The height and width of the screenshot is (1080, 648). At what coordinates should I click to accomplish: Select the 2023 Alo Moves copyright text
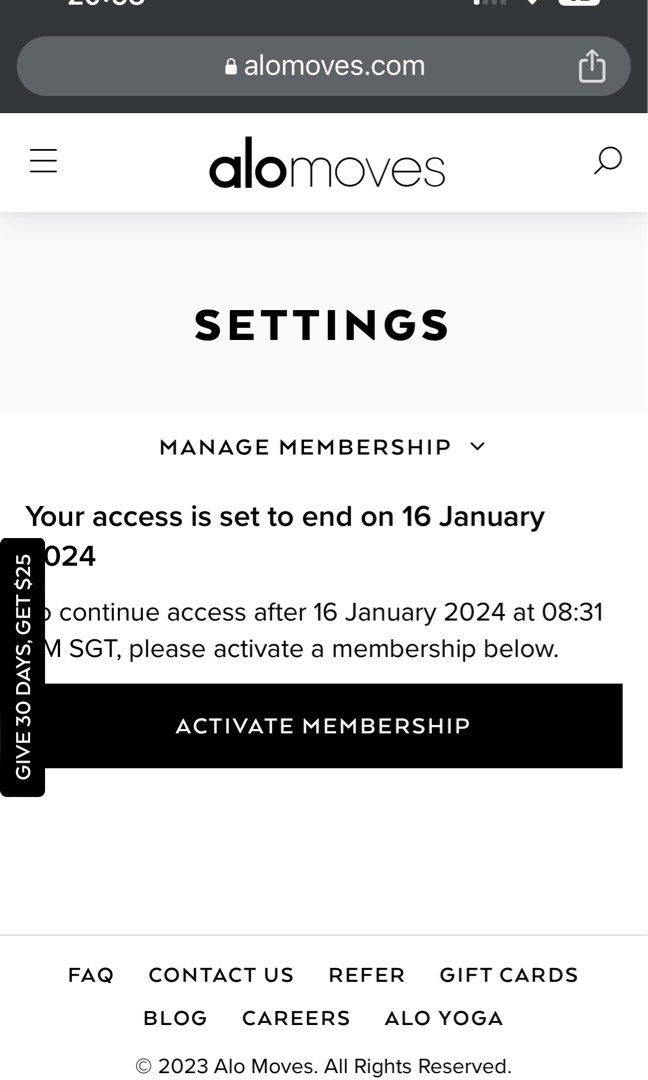[x=324, y=1066]
